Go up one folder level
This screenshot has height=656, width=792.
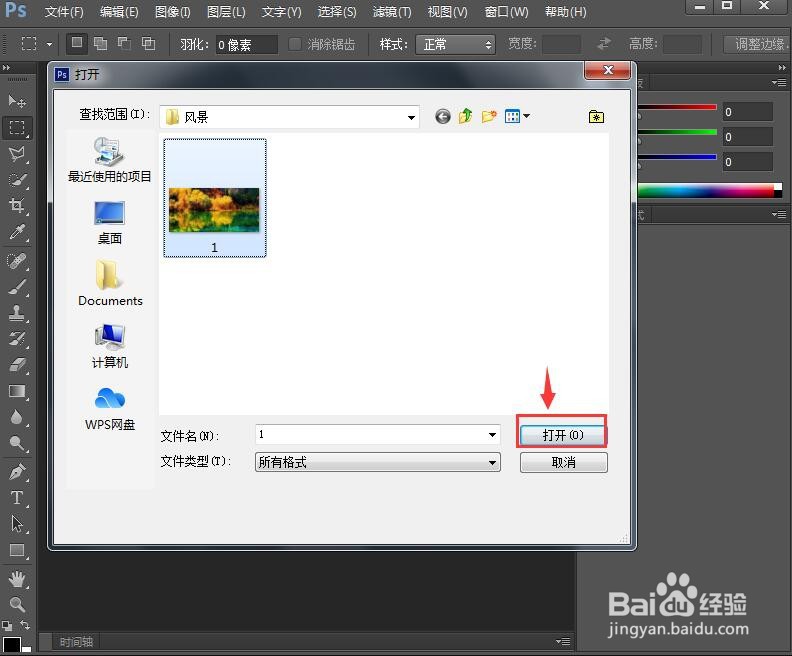tap(465, 116)
